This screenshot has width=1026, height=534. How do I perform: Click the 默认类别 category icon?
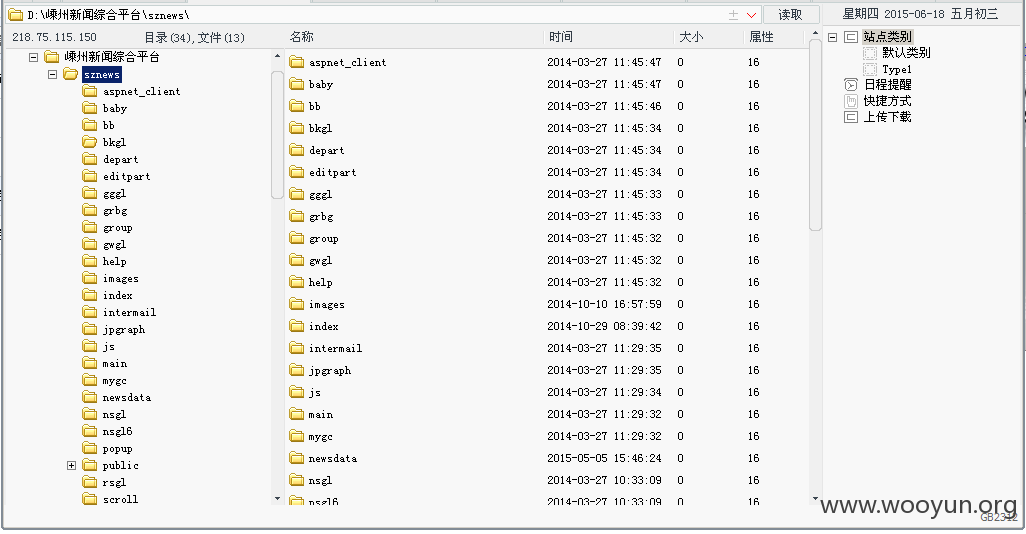coord(870,53)
